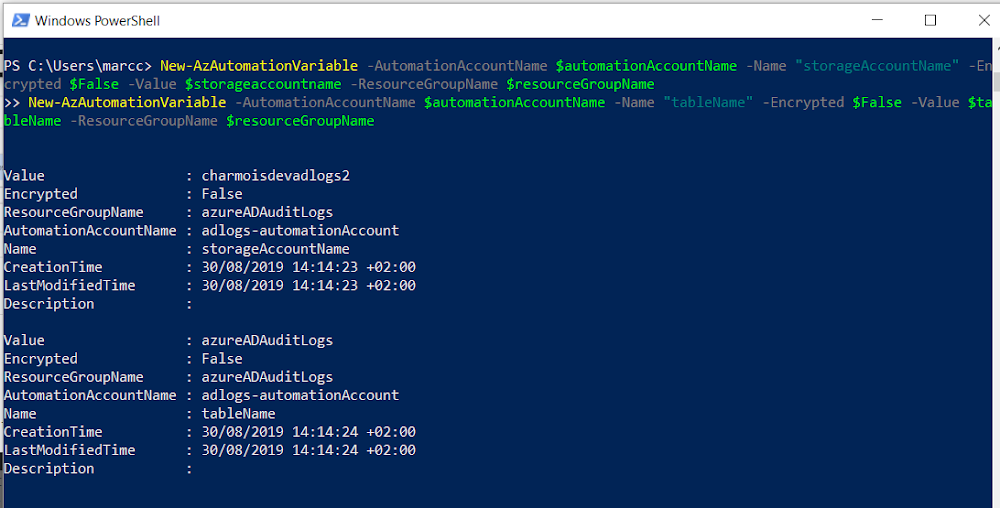Open the PowerShell window system menu icon

click(x=20, y=20)
